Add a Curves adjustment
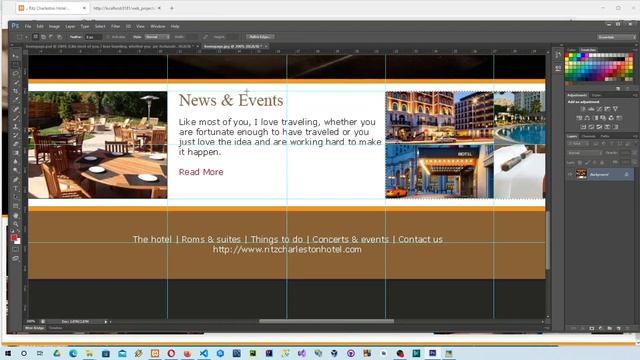 tap(599, 109)
